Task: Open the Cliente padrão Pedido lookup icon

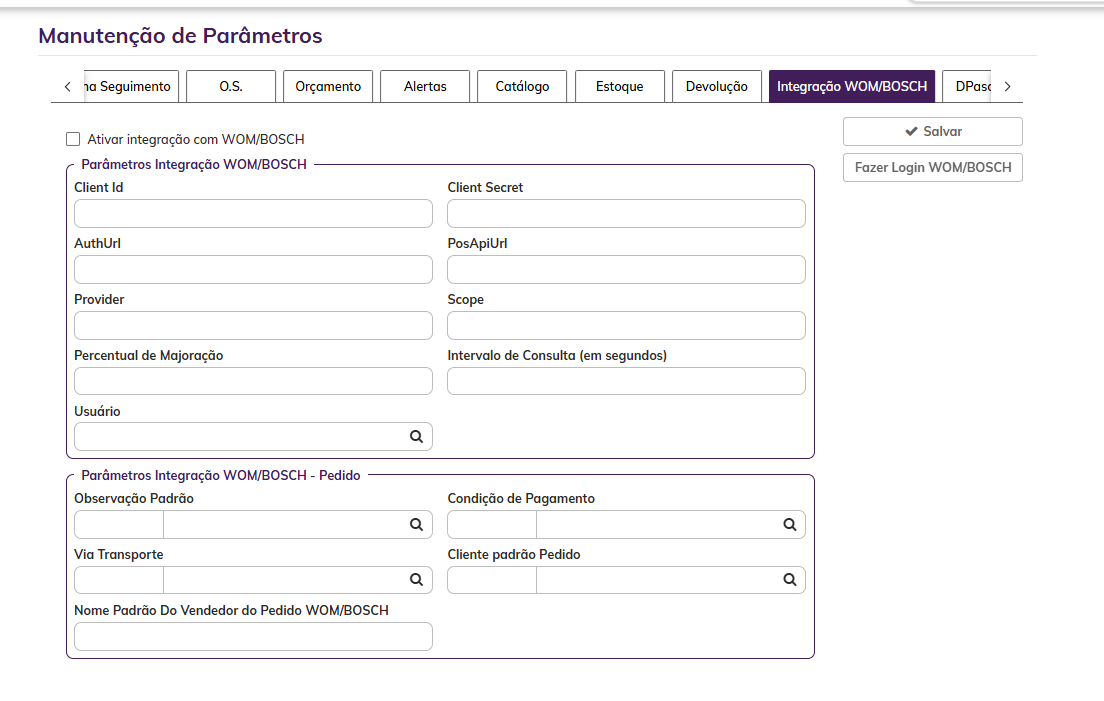Action: tap(789, 580)
